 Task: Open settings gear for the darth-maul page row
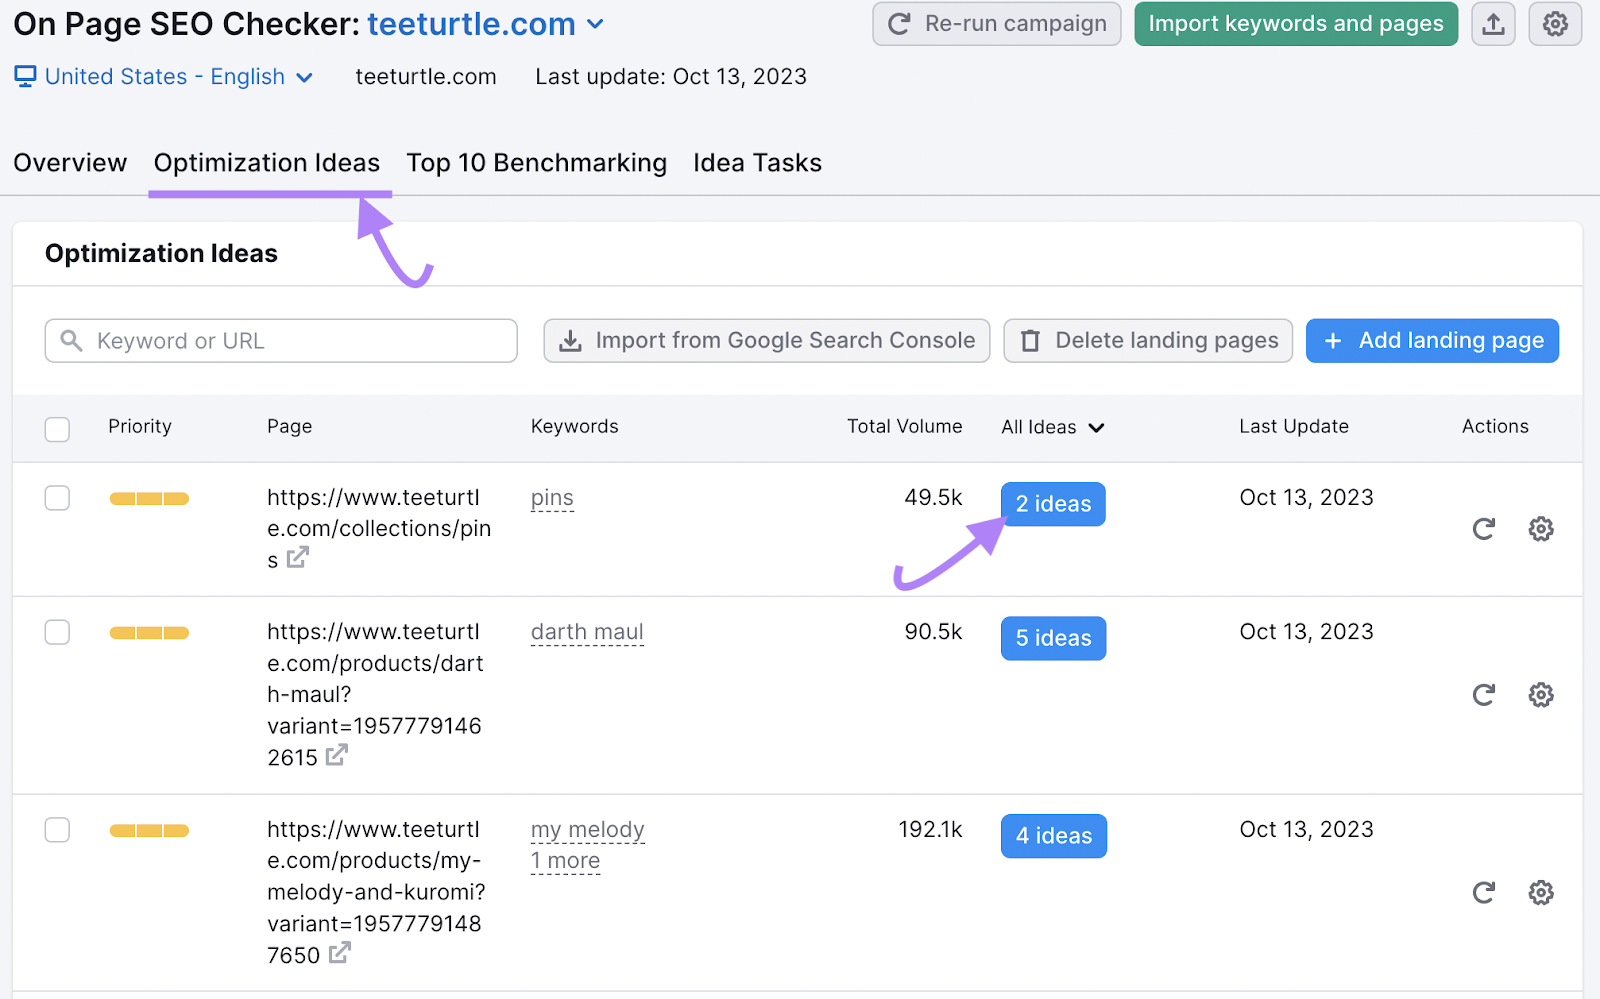coord(1541,694)
